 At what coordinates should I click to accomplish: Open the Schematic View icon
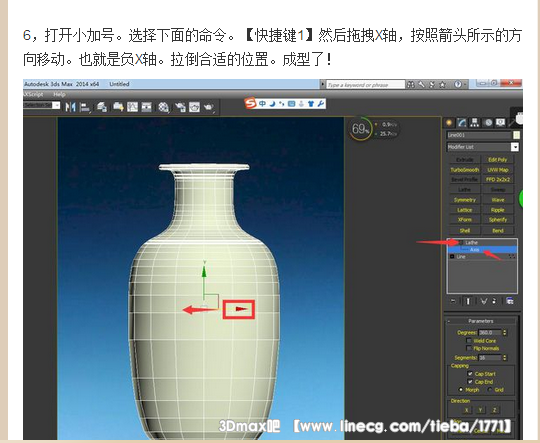pos(147,107)
